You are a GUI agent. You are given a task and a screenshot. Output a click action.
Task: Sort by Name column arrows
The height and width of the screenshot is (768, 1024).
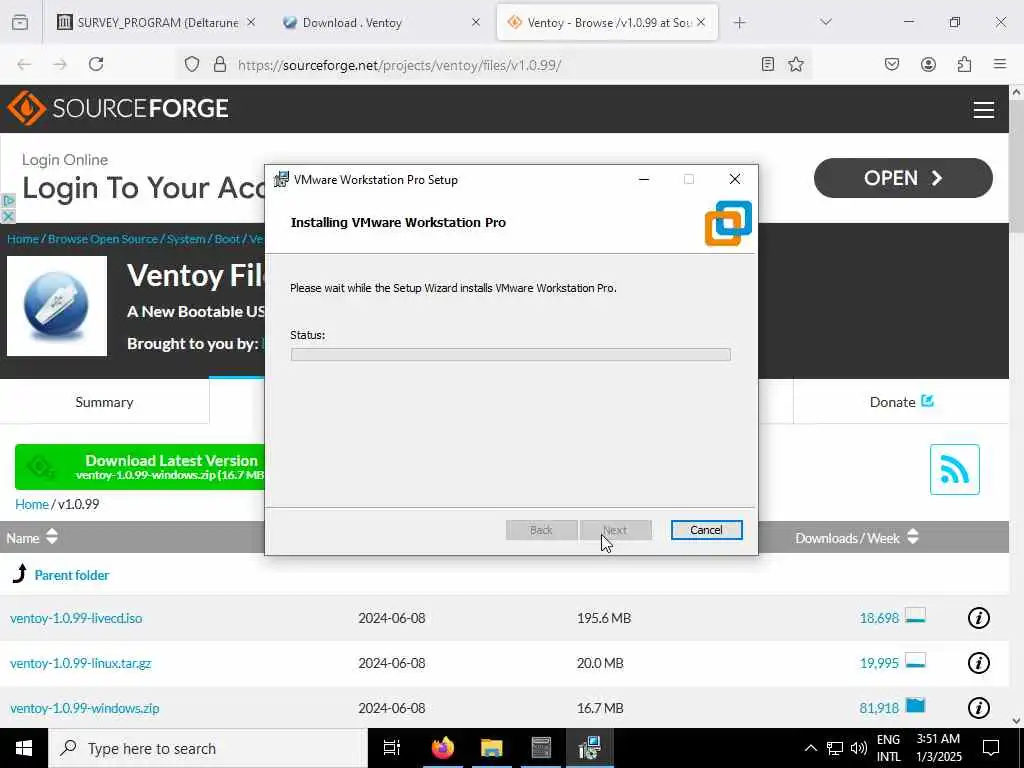click(52, 537)
